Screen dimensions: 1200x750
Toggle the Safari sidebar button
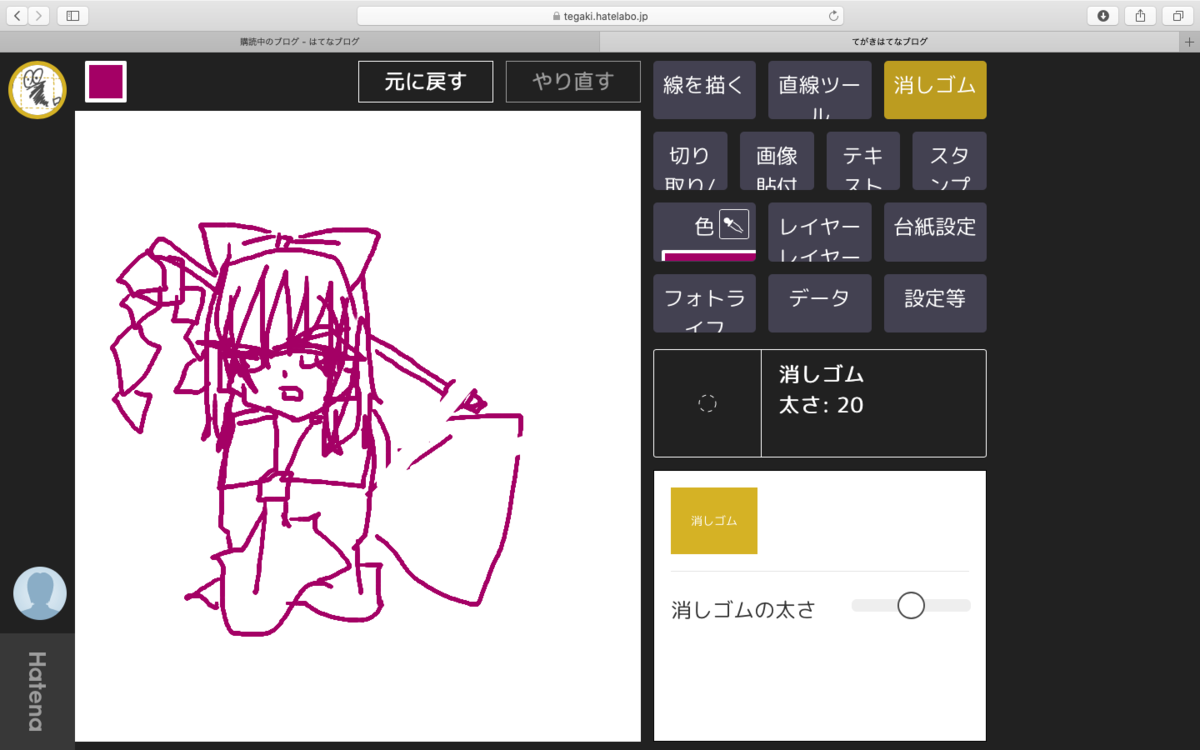pyautogui.click(x=73, y=16)
